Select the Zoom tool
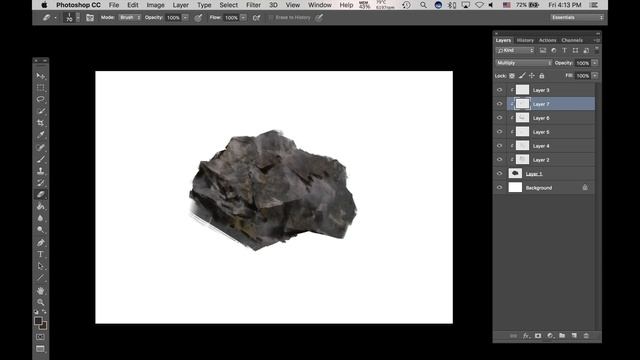The image size is (640, 360). [40, 302]
